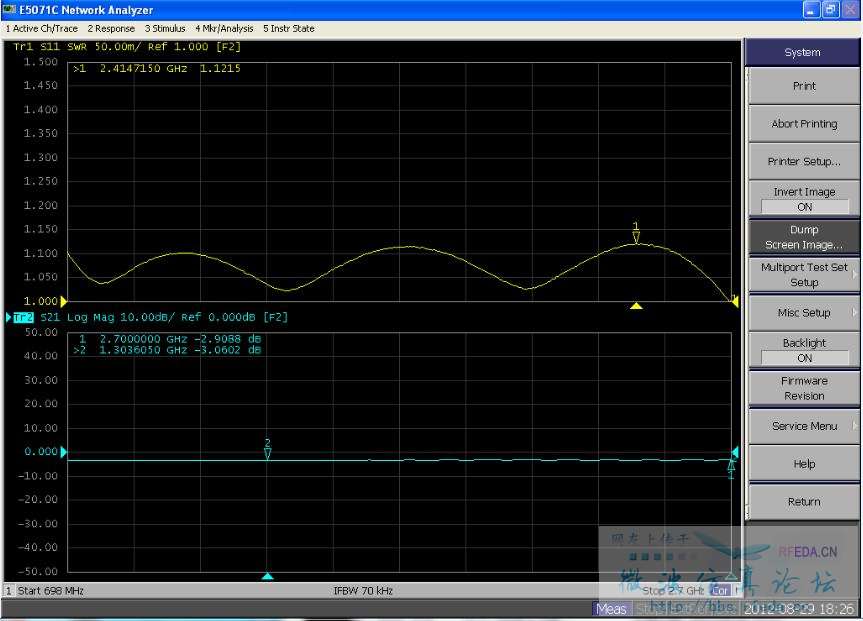This screenshot has width=863, height=621.
Task: Click the yellow reference position arrow at the left of 1.000
Action: point(63,301)
